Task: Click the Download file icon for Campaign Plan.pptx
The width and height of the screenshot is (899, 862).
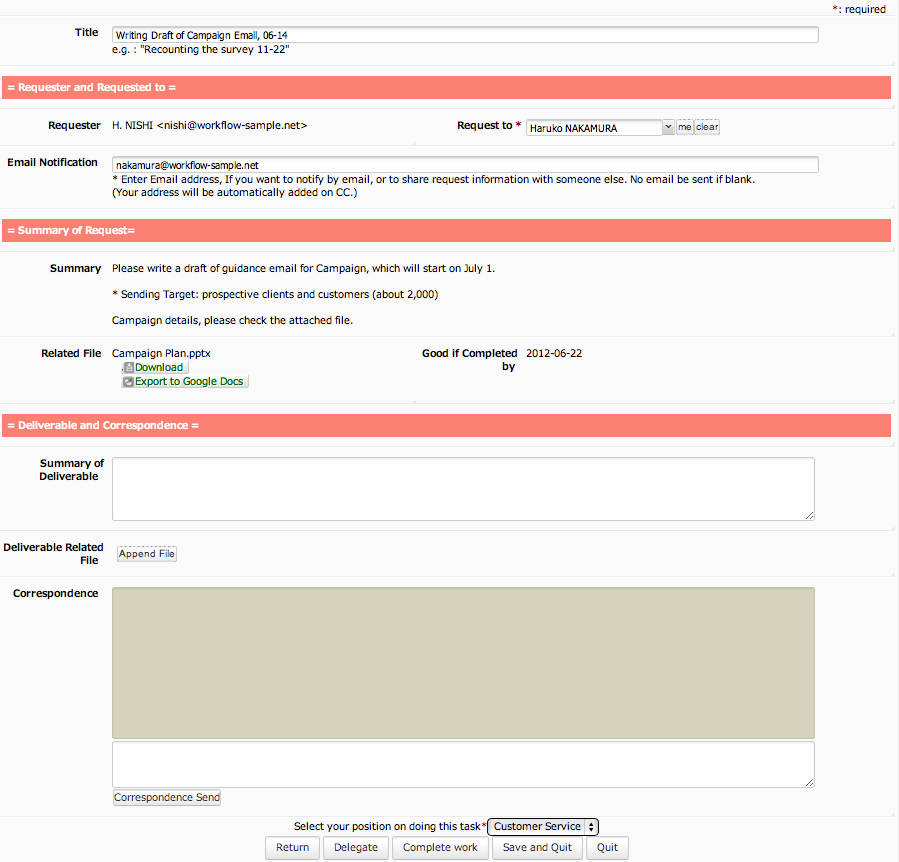Action: 128,367
